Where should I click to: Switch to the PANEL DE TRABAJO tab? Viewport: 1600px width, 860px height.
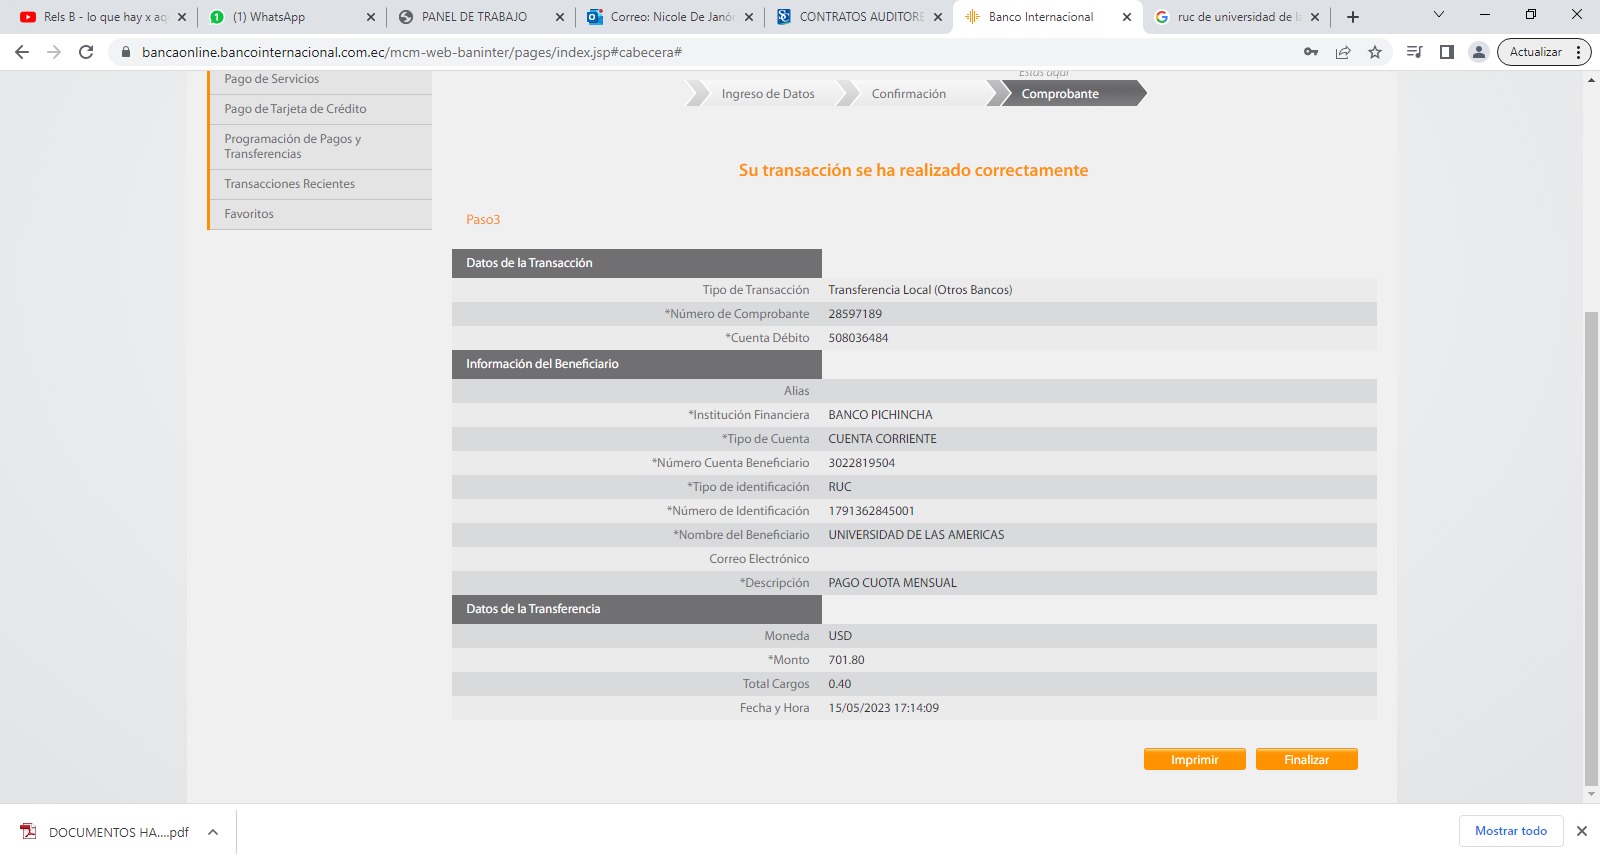474,17
